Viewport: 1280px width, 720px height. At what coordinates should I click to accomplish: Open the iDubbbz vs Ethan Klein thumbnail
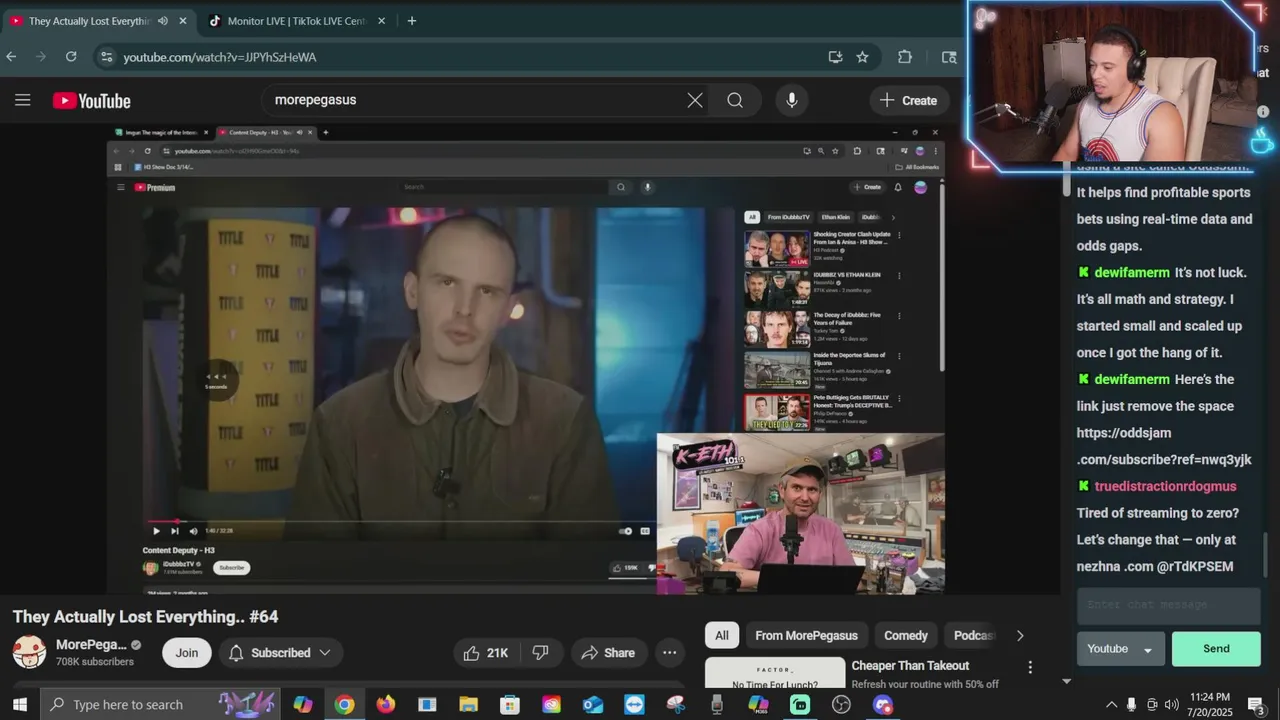(x=777, y=289)
